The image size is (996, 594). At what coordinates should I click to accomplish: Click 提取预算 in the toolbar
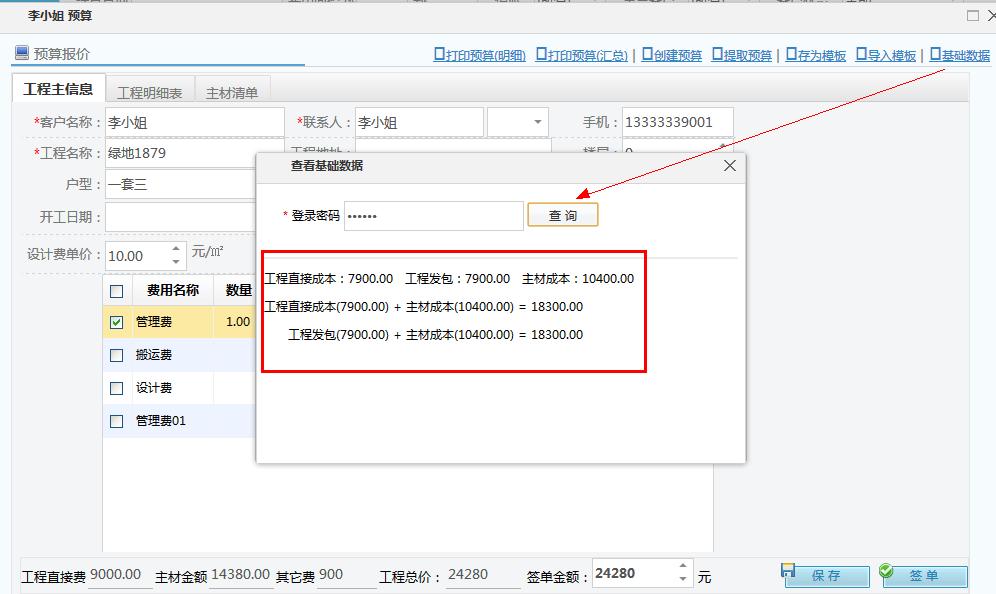742,56
